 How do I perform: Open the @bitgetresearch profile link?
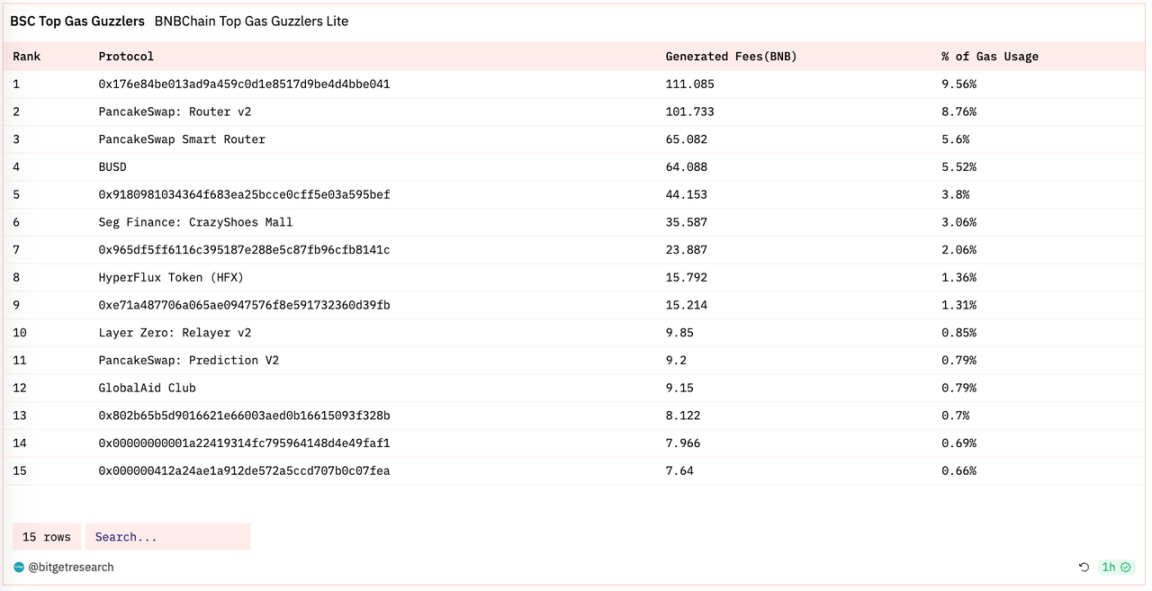coord(70,567)
